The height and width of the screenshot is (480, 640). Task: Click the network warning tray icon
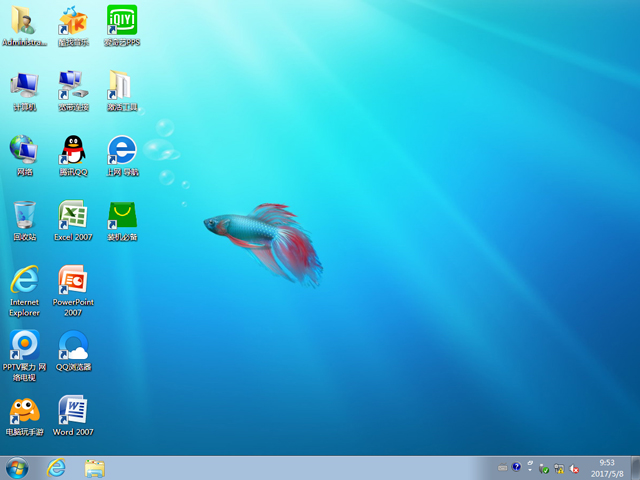pyautogui.click(x=559, y=468)
